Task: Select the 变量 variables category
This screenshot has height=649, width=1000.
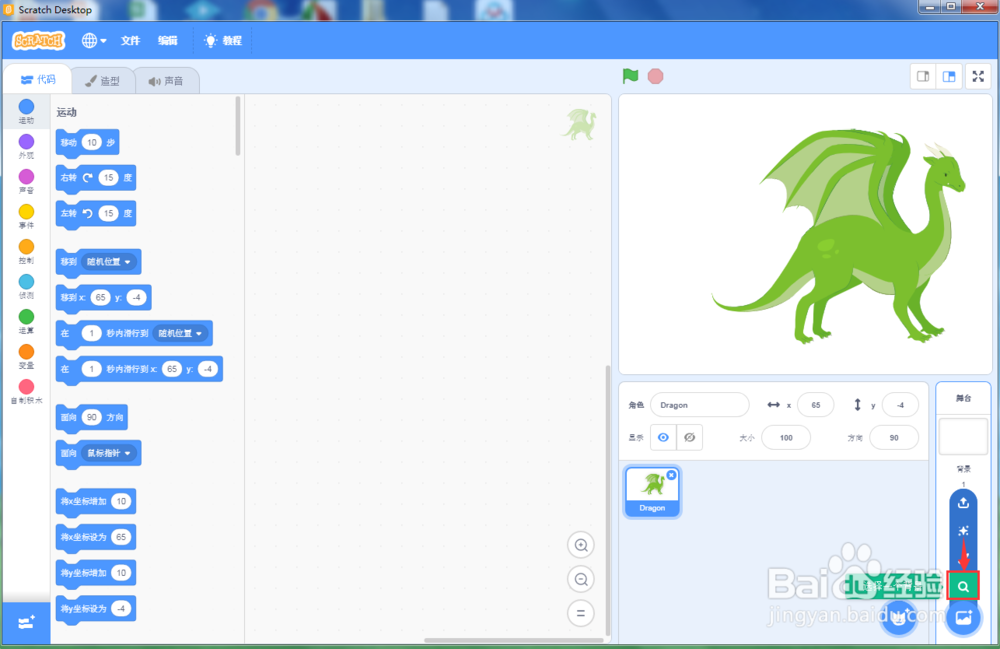Action: click(26, 356)
